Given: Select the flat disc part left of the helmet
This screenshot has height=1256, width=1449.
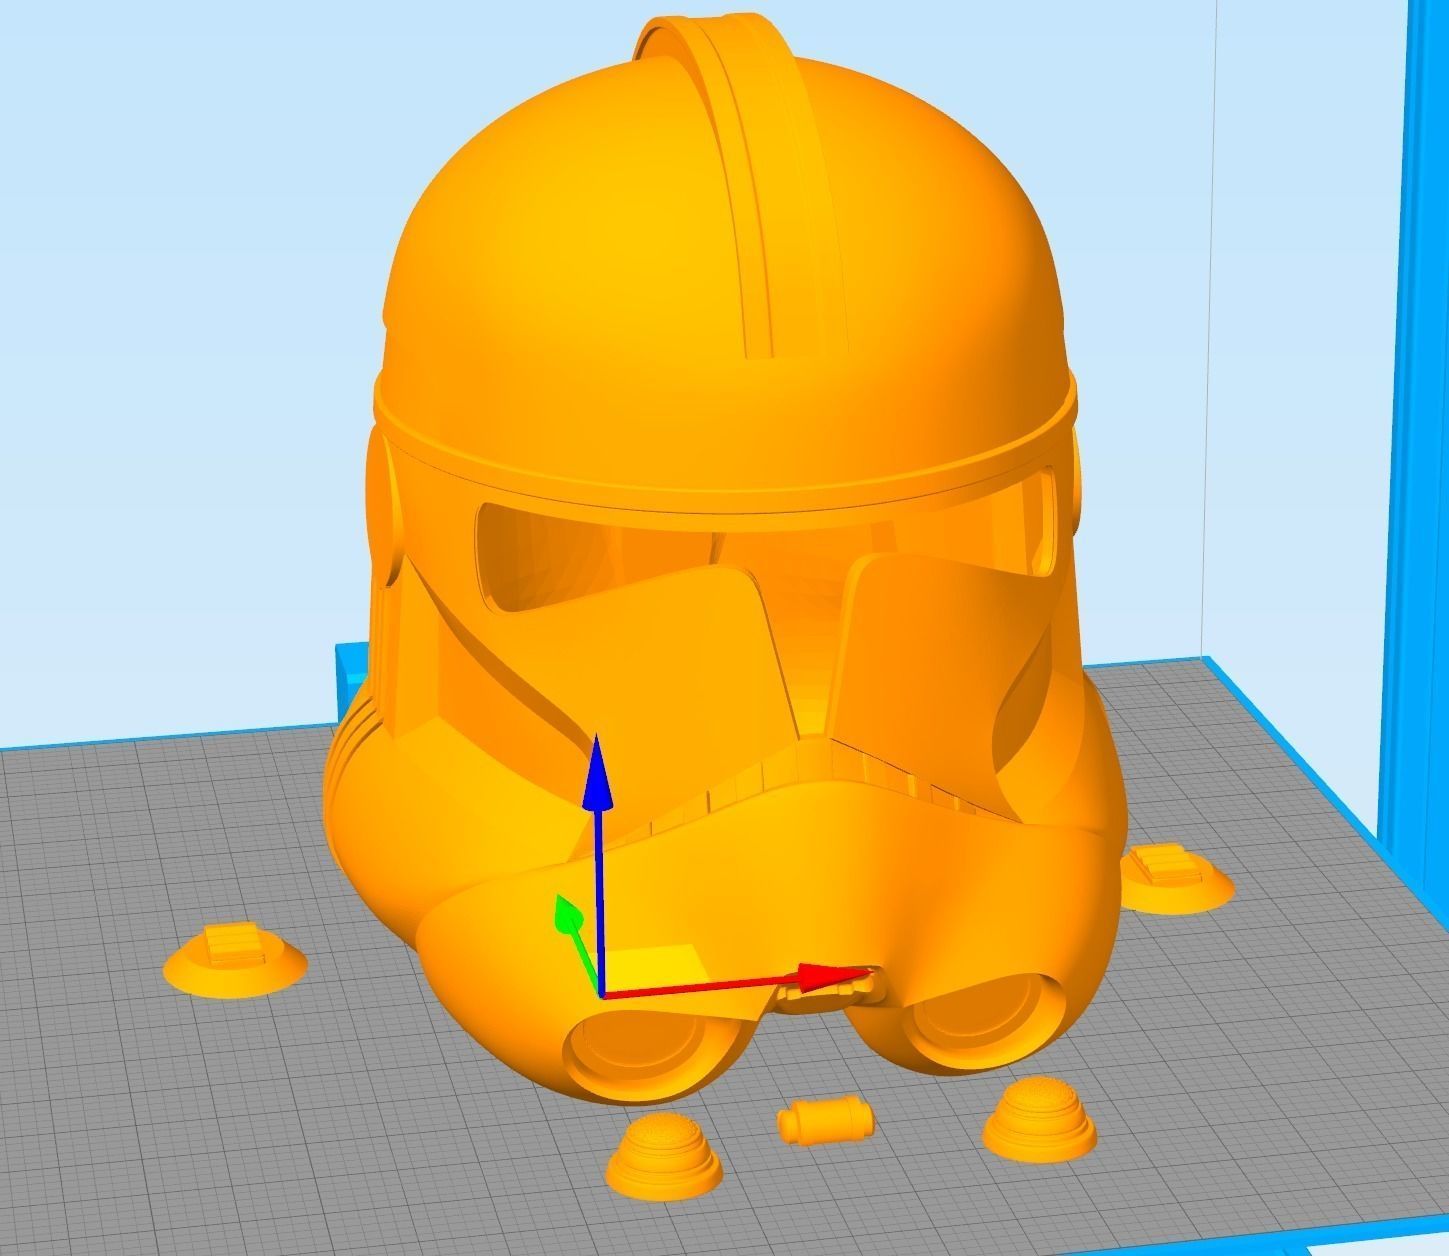Looking at the screenshot, I should point(235,960).
